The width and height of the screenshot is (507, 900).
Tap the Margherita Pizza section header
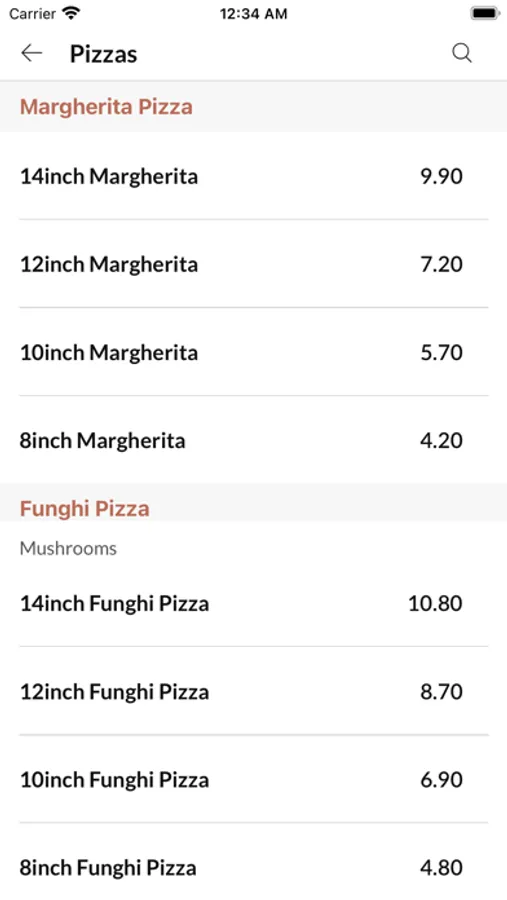click(x=106, y=107)
